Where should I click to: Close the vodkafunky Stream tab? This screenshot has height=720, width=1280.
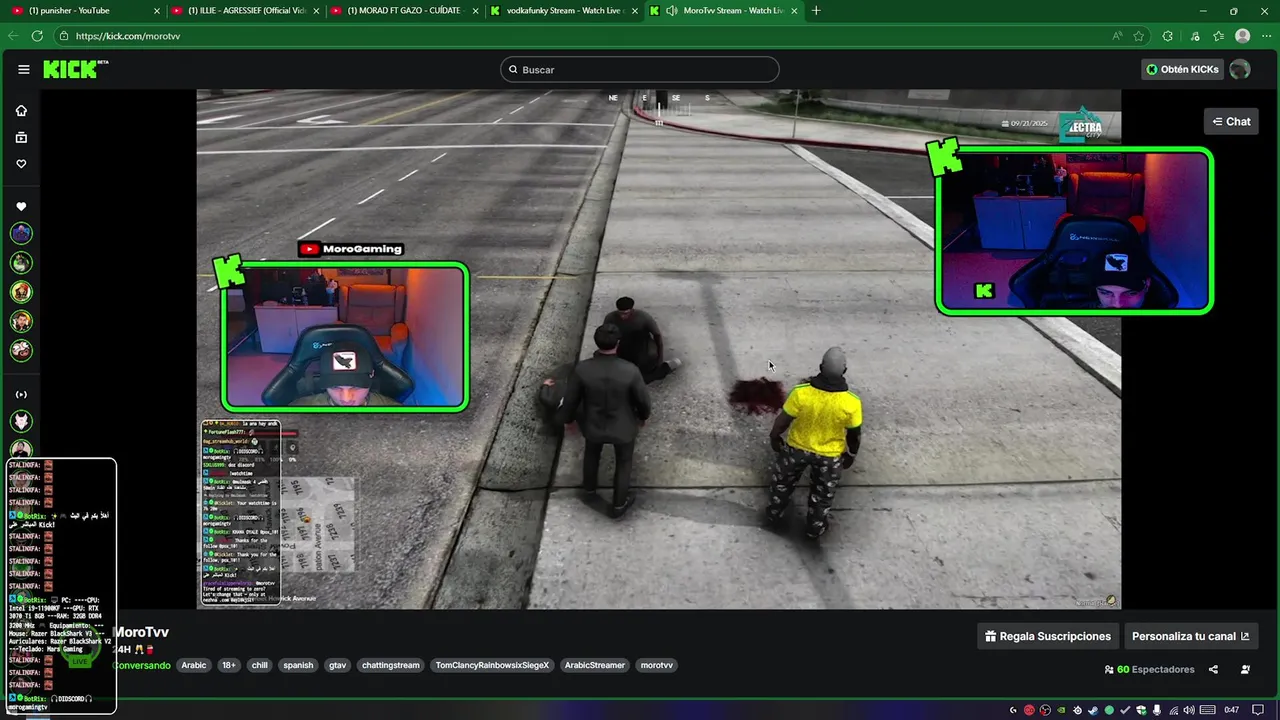pos(634,11)
